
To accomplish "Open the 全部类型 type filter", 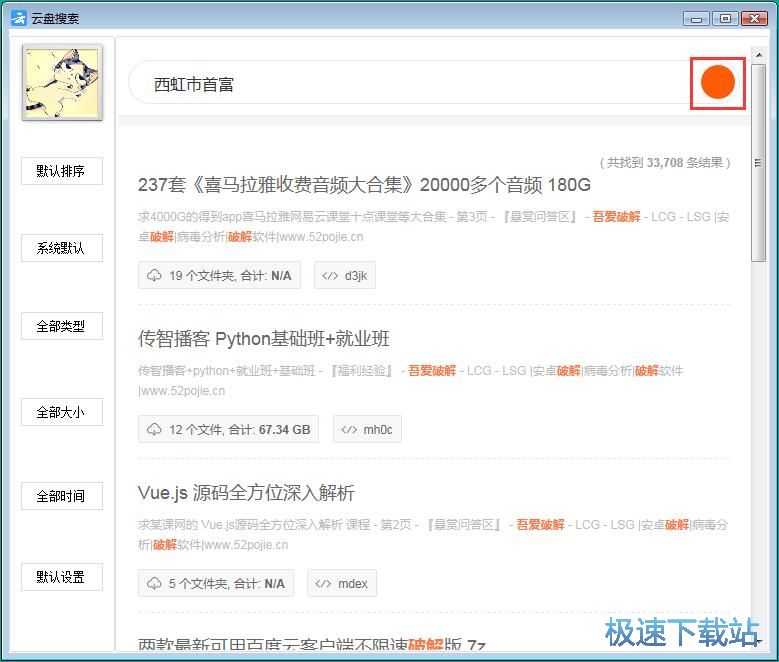I will 62,326.
